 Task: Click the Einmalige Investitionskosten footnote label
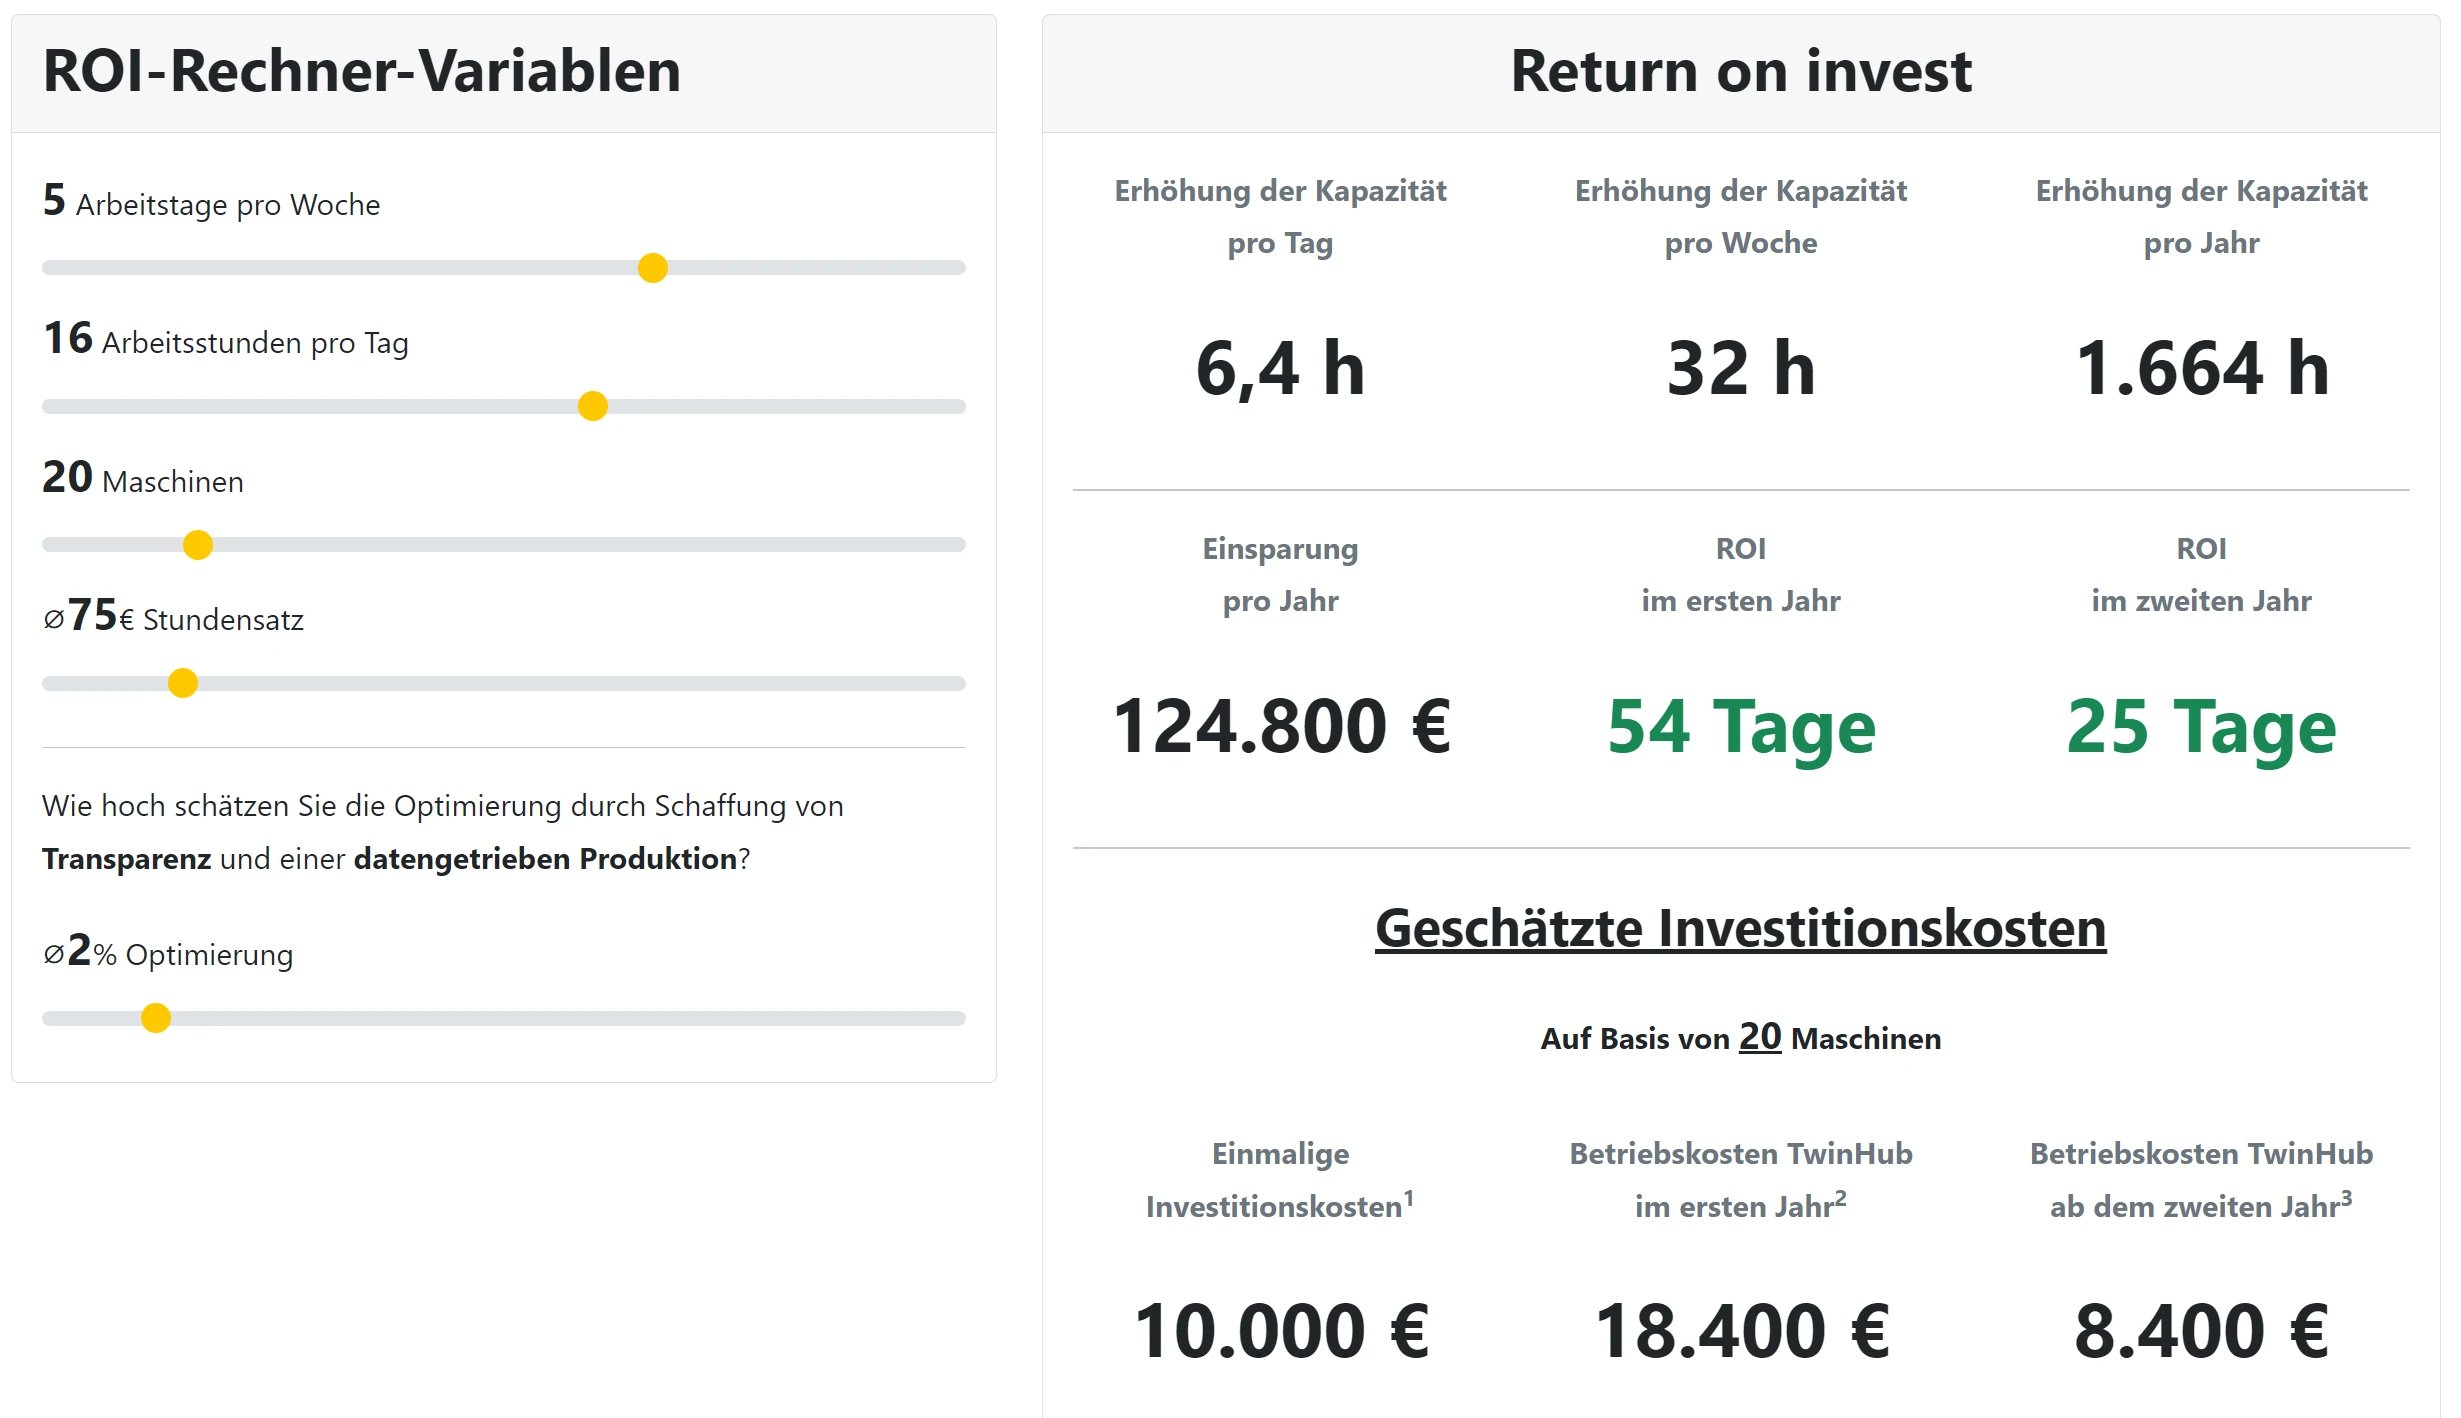(1280, 1180)
